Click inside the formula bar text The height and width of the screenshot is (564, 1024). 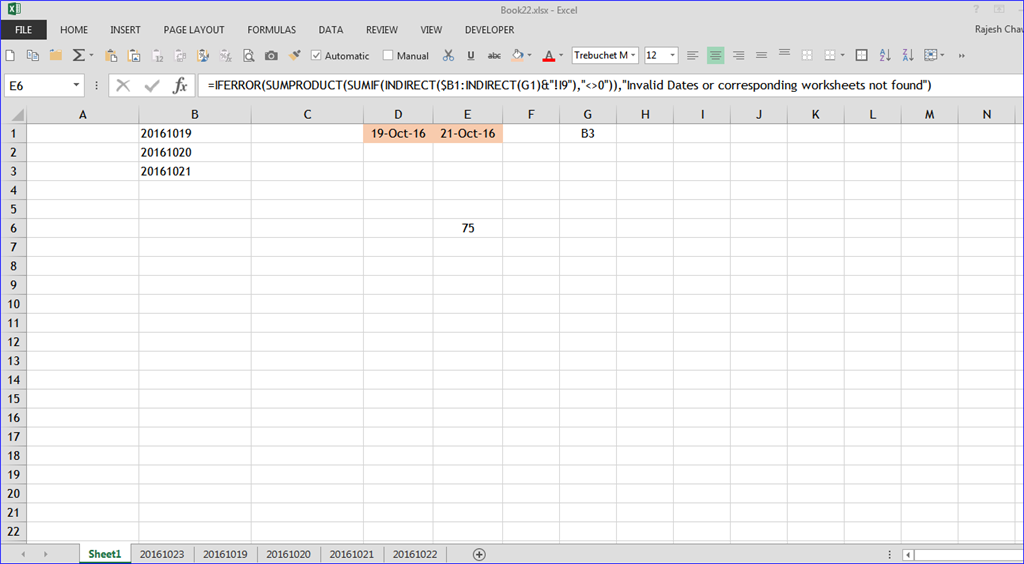[x=568, y=86]
